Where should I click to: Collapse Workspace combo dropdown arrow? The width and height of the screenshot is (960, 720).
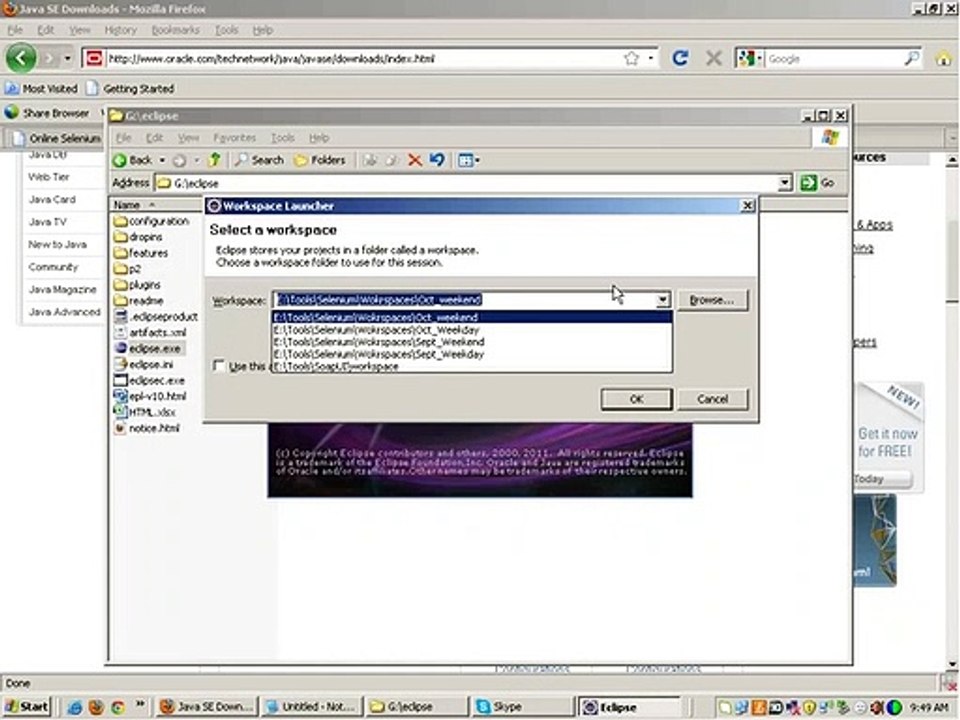coord(662,300)
